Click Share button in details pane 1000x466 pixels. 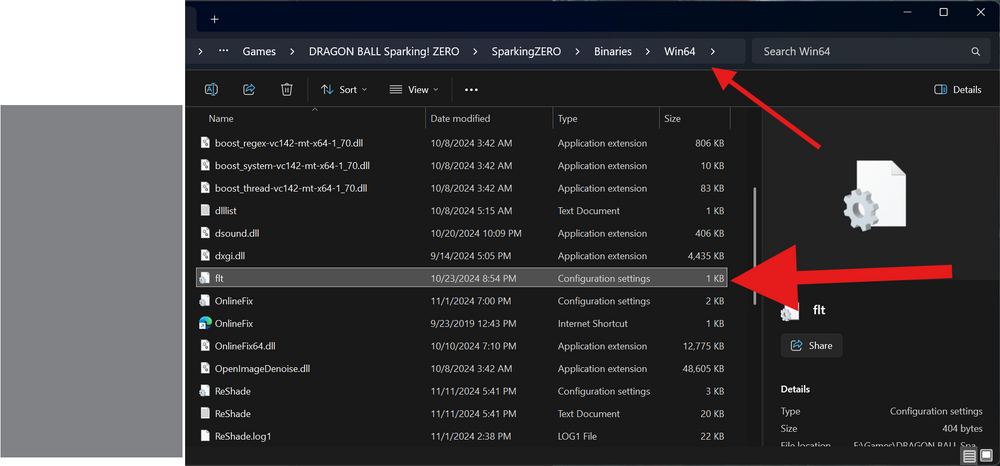811,346
